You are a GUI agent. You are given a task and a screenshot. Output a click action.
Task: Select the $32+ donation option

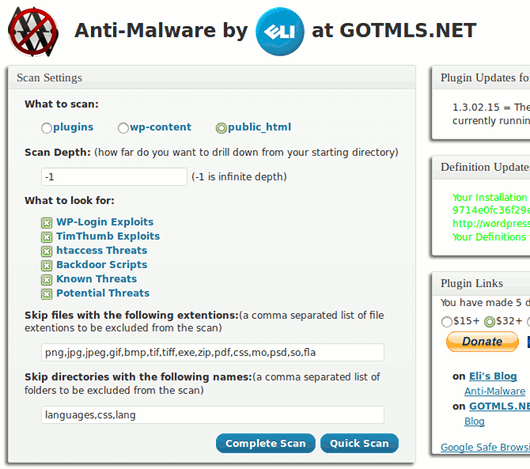[489, 322]
